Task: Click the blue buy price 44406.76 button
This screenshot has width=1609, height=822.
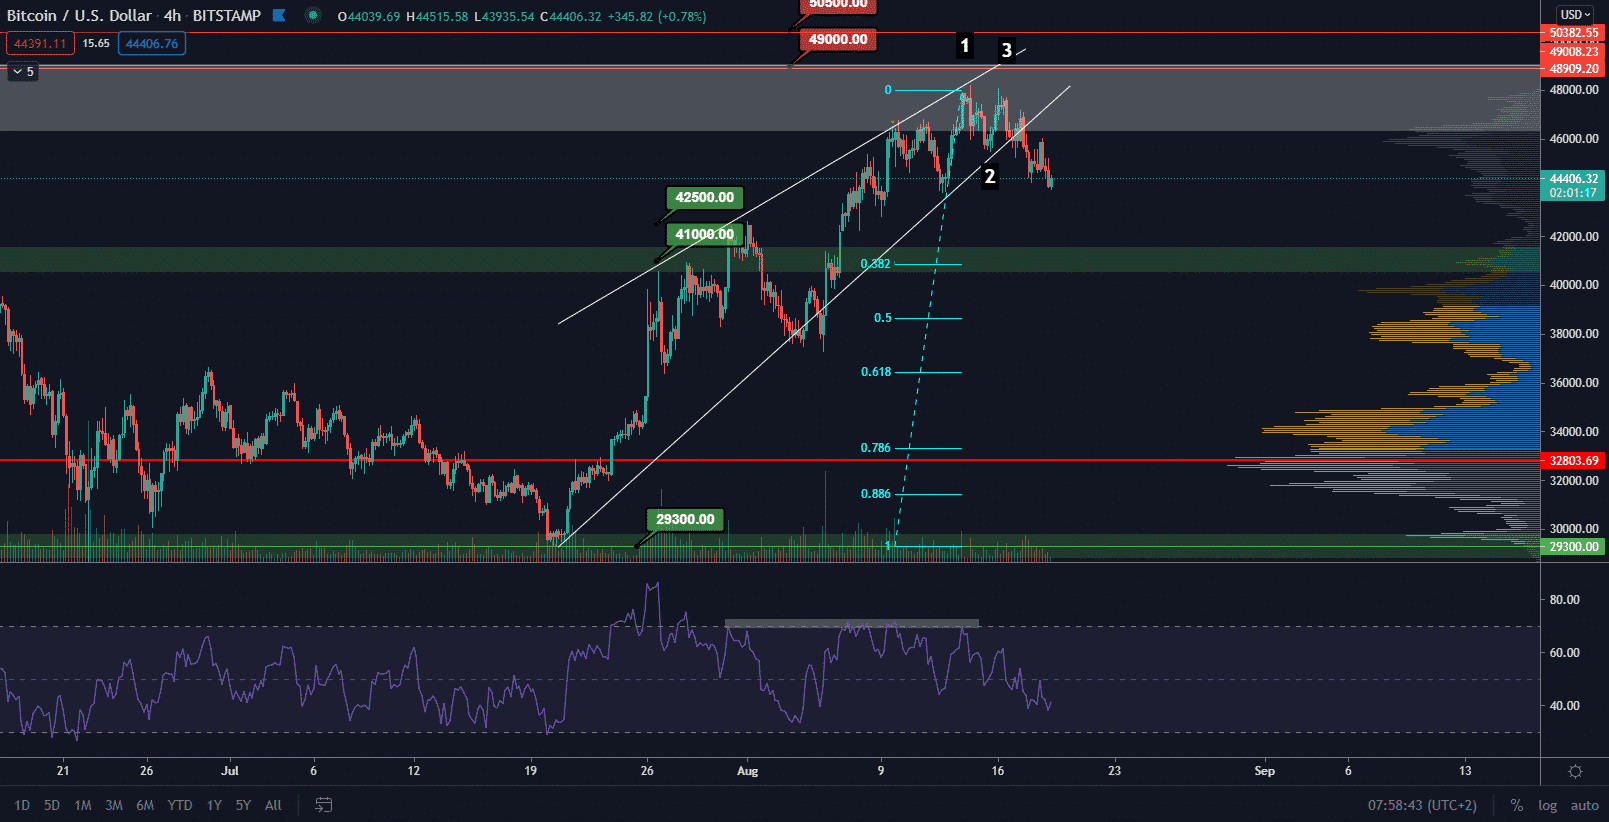Action: click(152, 44)
